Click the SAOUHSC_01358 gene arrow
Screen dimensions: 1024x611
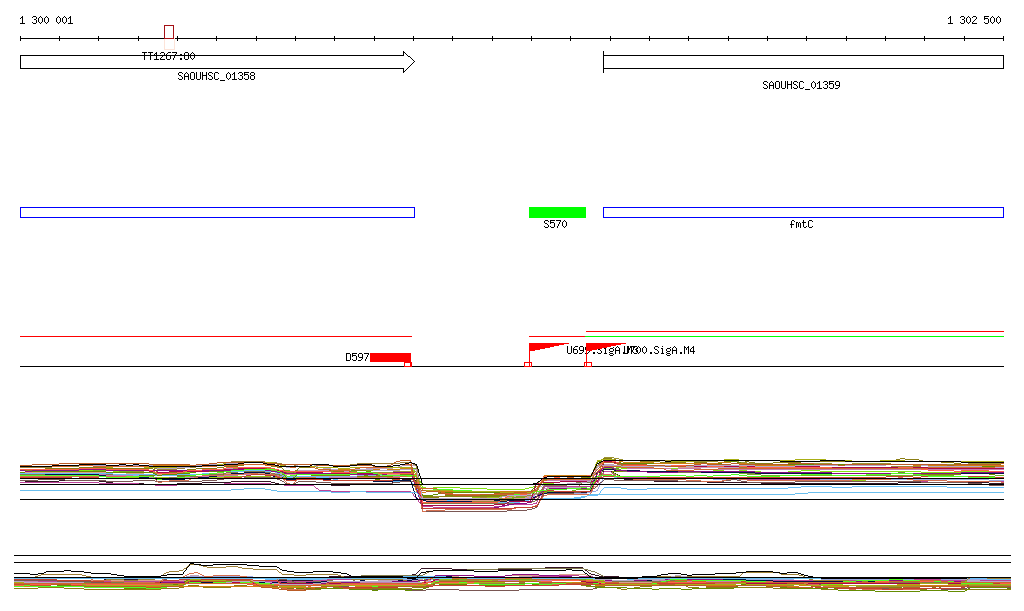tap(217, 62)
